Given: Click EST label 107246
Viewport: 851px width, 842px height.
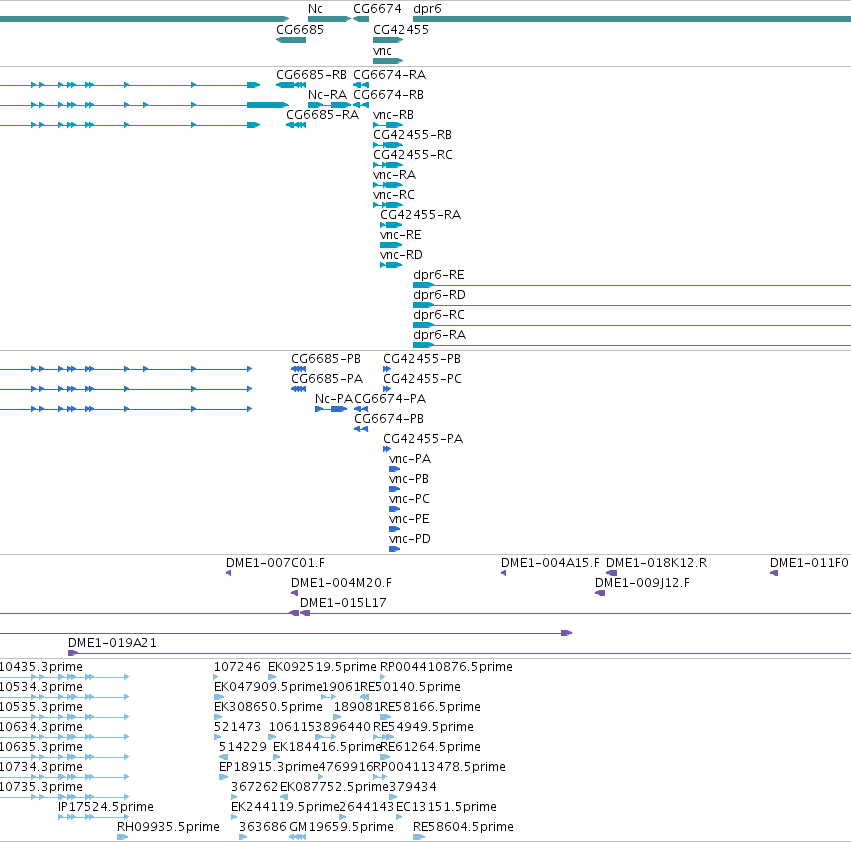Looking at the screenshot, I should 237,667.
